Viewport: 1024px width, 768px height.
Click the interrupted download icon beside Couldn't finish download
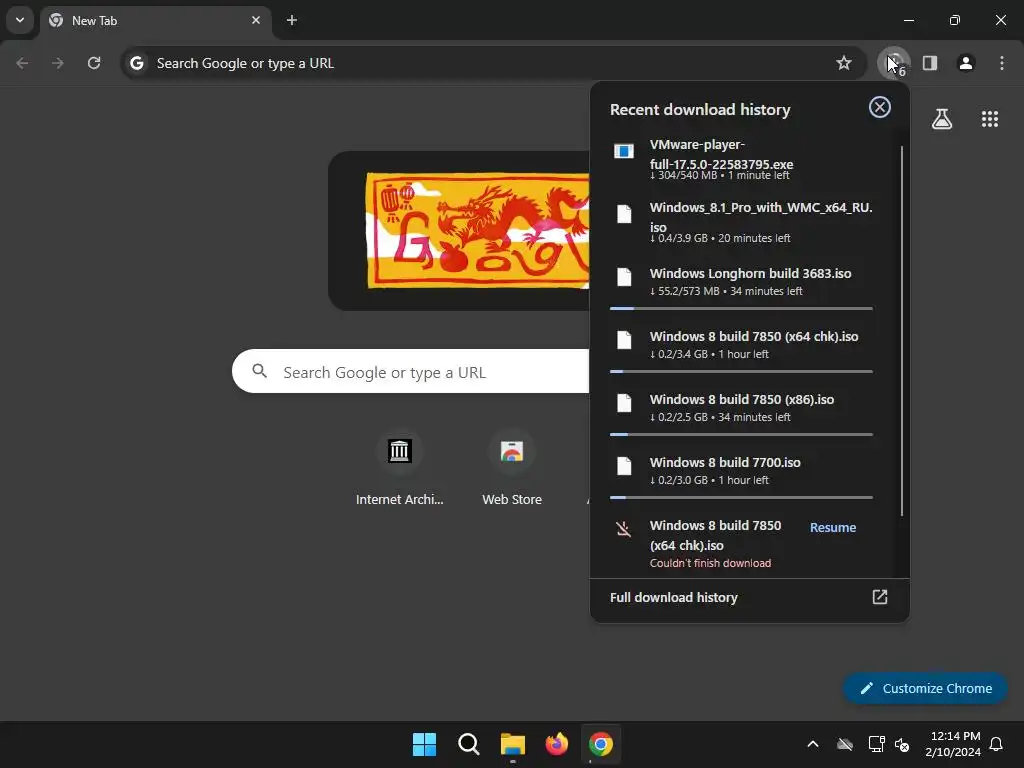(x=624, y=528)
